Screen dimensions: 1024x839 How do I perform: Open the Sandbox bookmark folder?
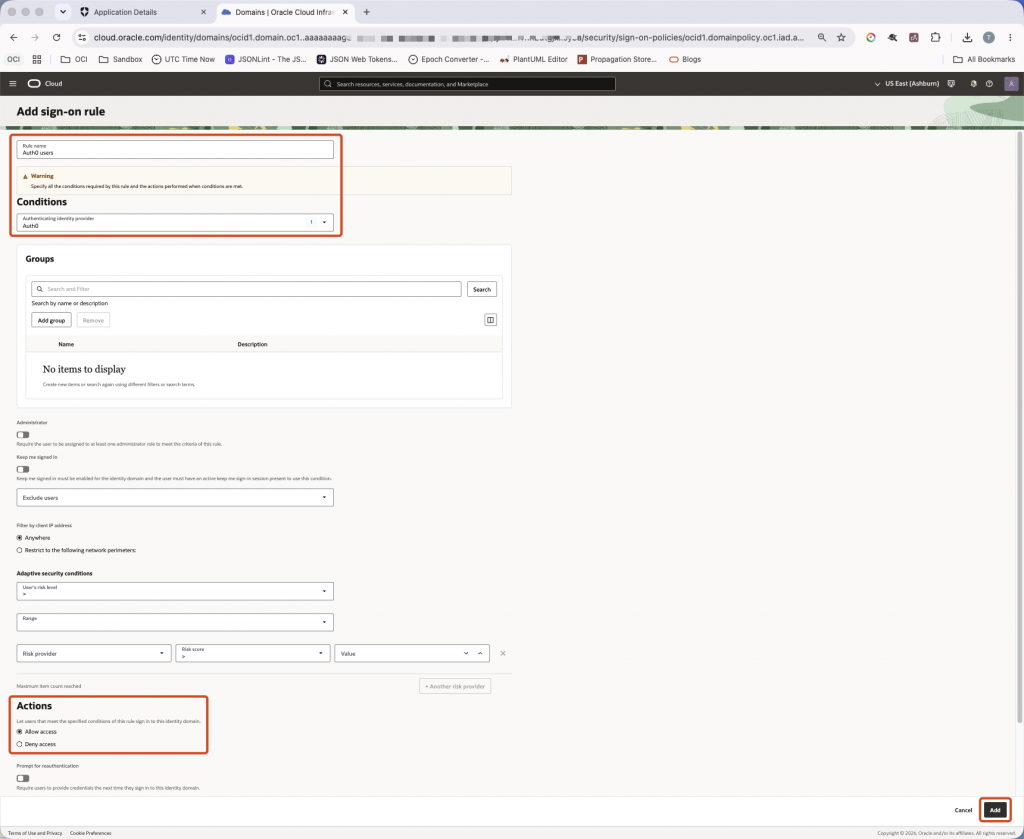(x=120, y=59)
